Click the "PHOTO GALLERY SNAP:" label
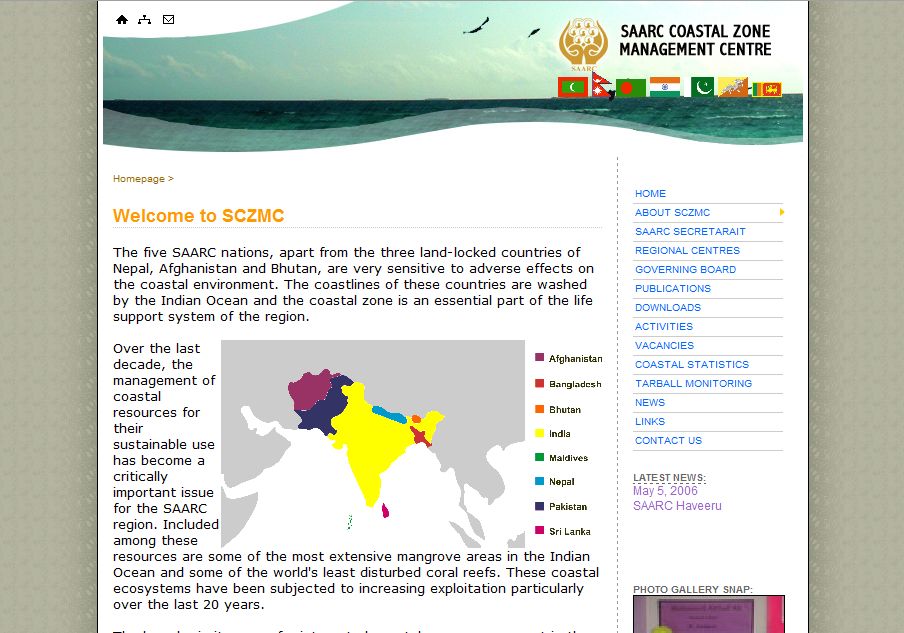The height and width of the screenshot is (633, 904). point(693,589)
